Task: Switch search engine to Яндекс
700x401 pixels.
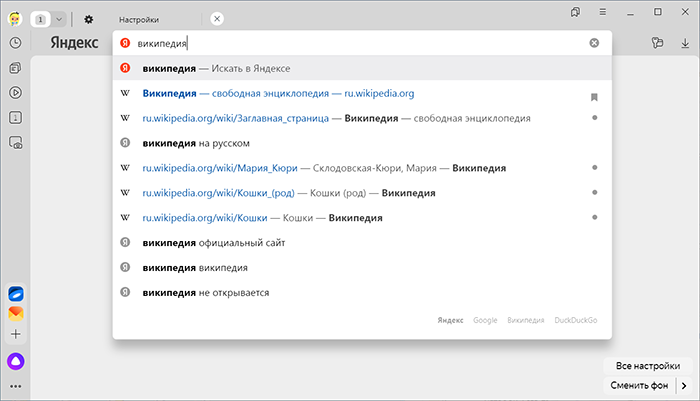Action: (450, 320)
